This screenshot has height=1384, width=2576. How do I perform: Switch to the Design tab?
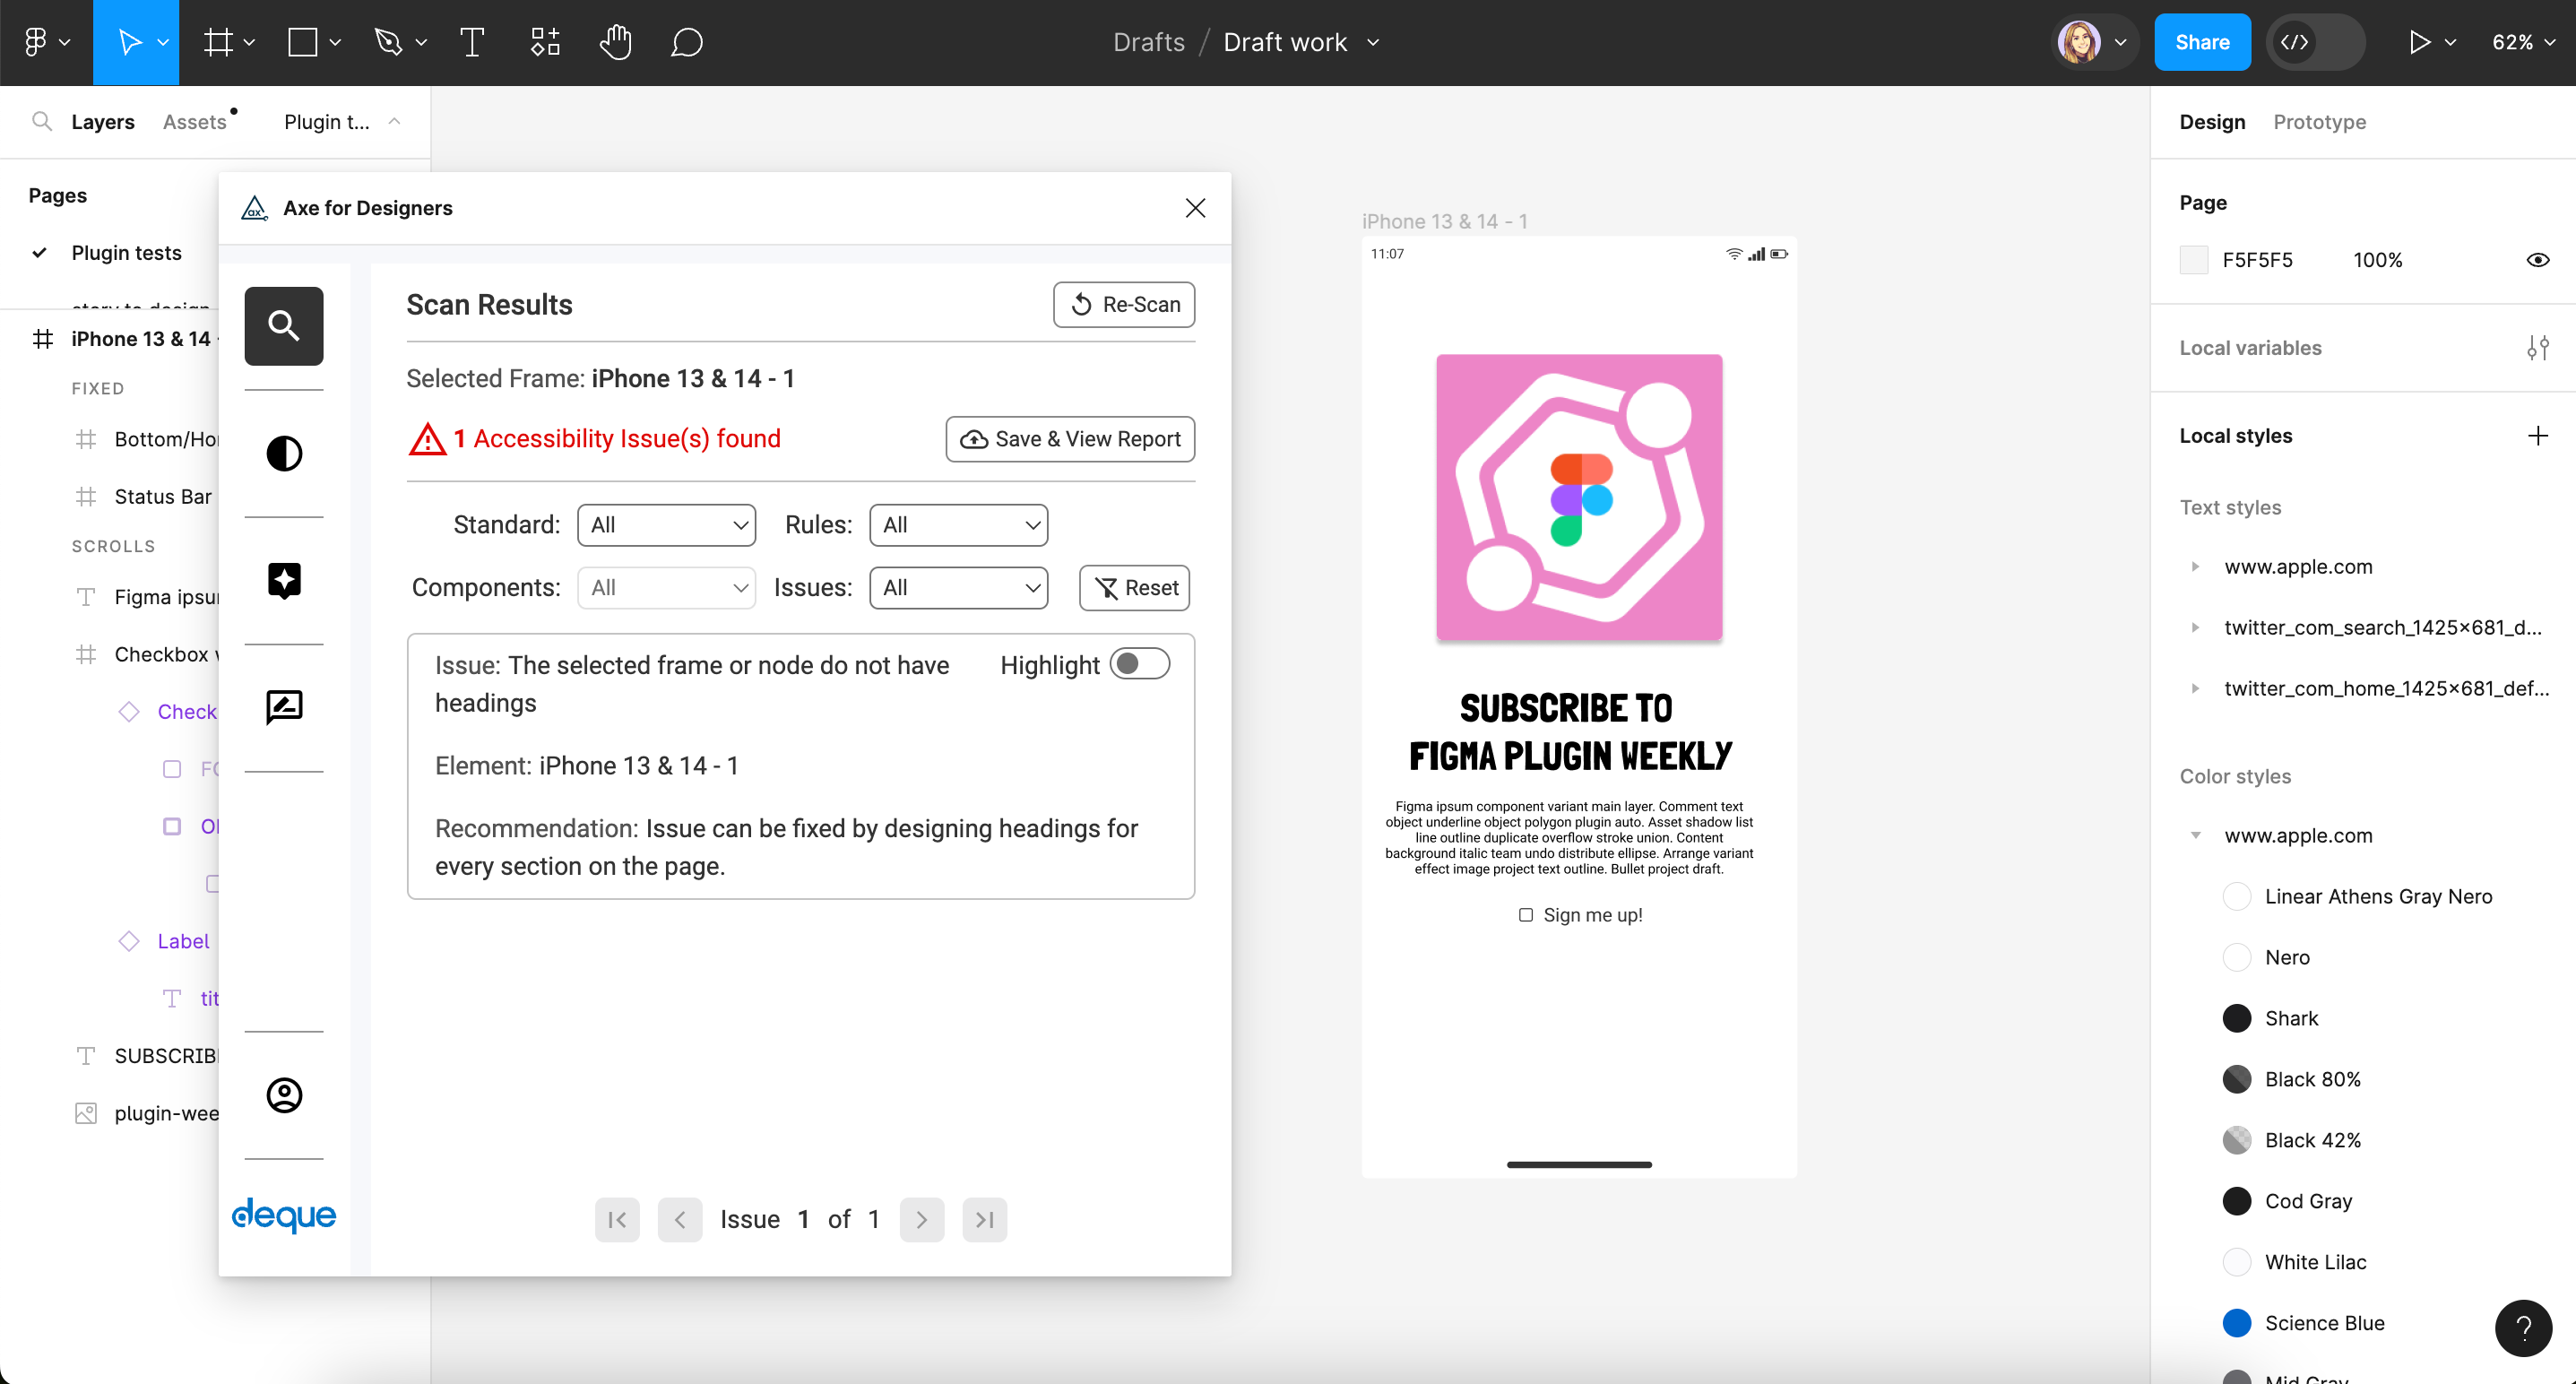coord(2212,122)
